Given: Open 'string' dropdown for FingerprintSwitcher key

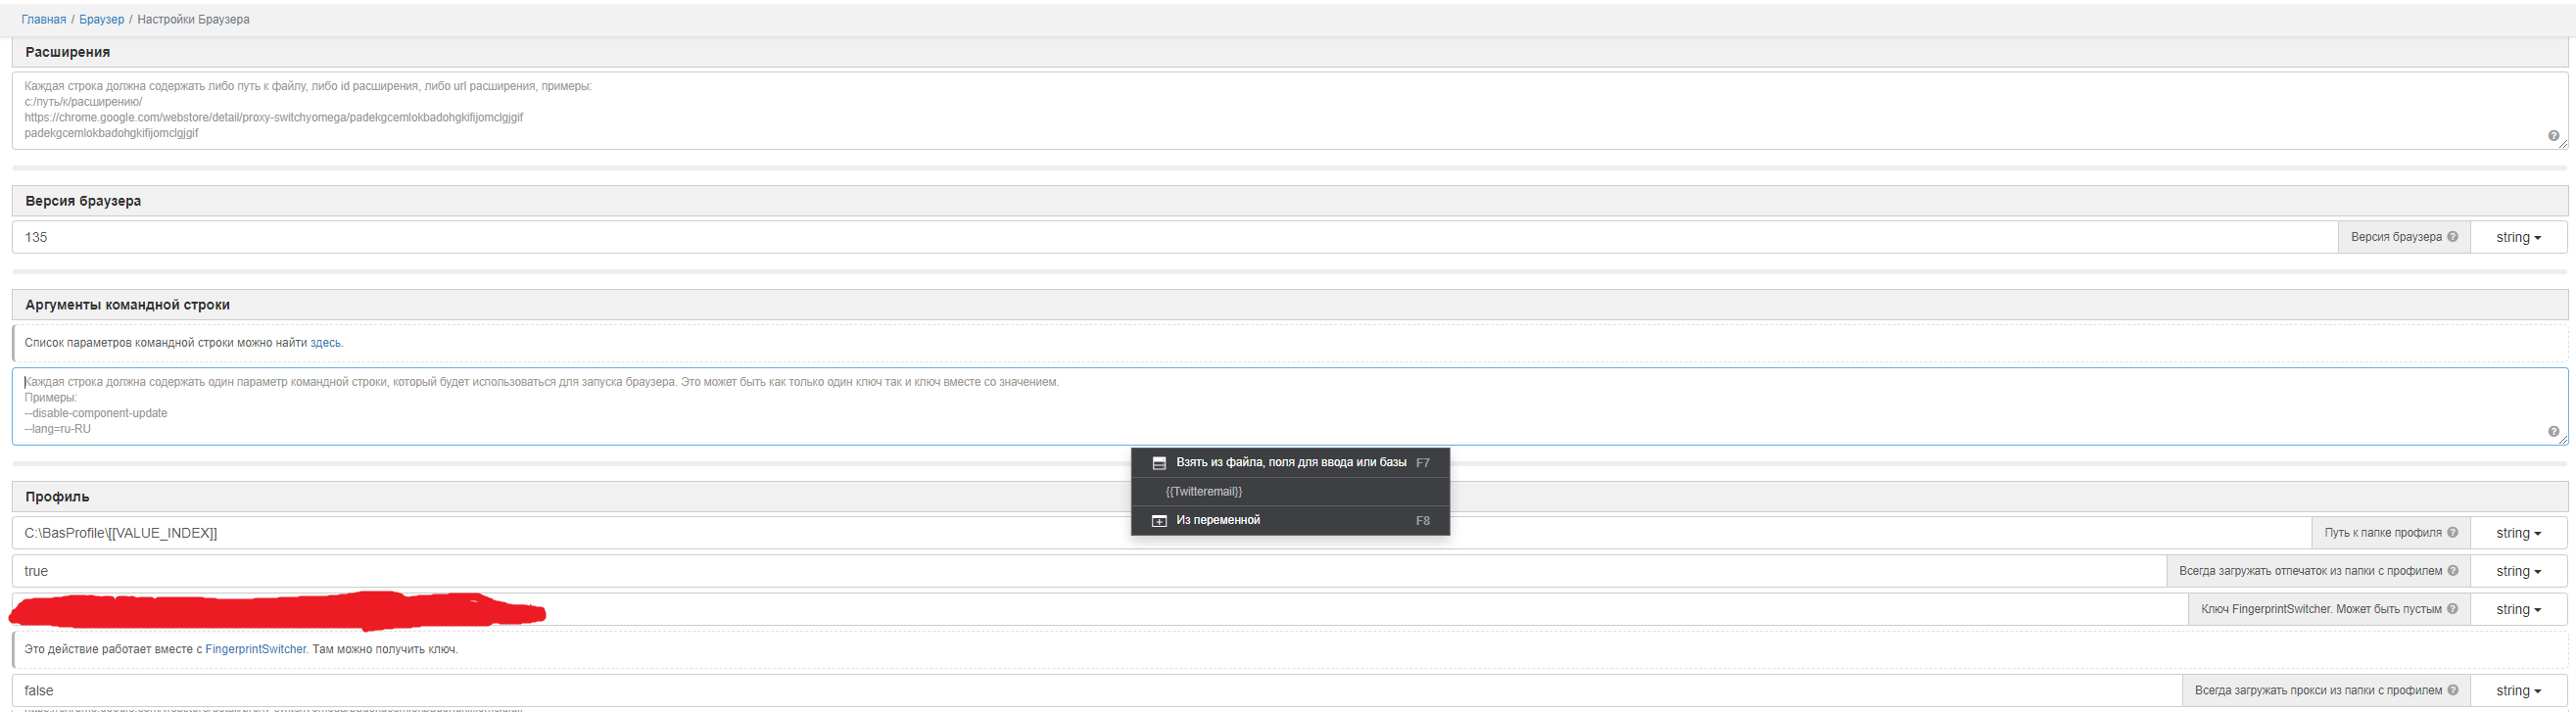Looking at the screenshot, I should coord(2517,609).
